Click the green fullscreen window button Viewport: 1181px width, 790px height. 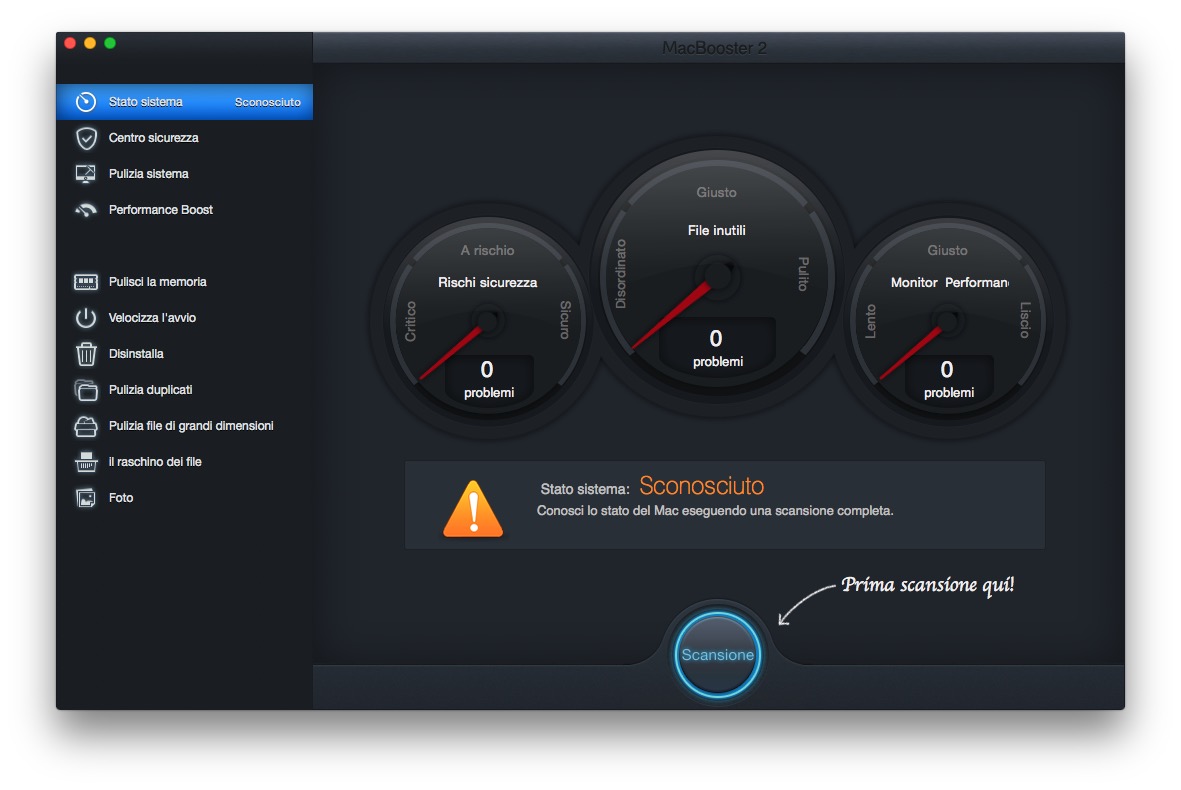[110, 43]
